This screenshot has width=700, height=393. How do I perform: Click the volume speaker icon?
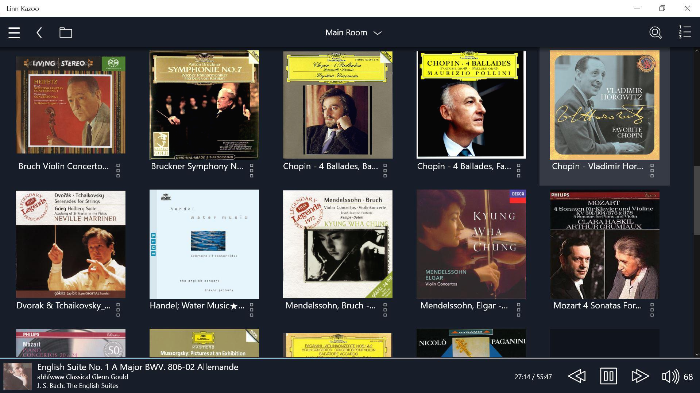[670, 376]
